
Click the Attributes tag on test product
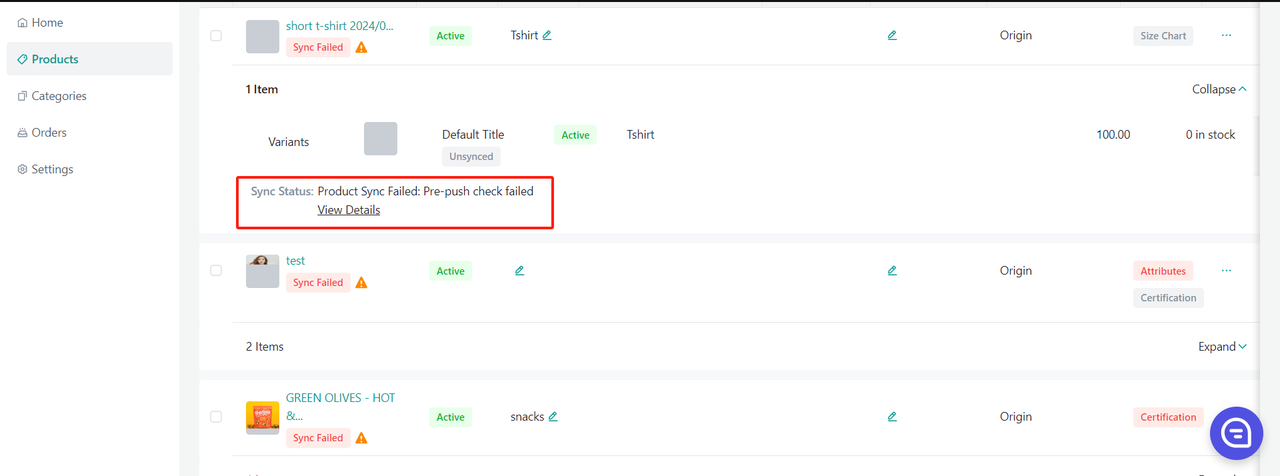pyautogui.click(x=1163, y=271)
